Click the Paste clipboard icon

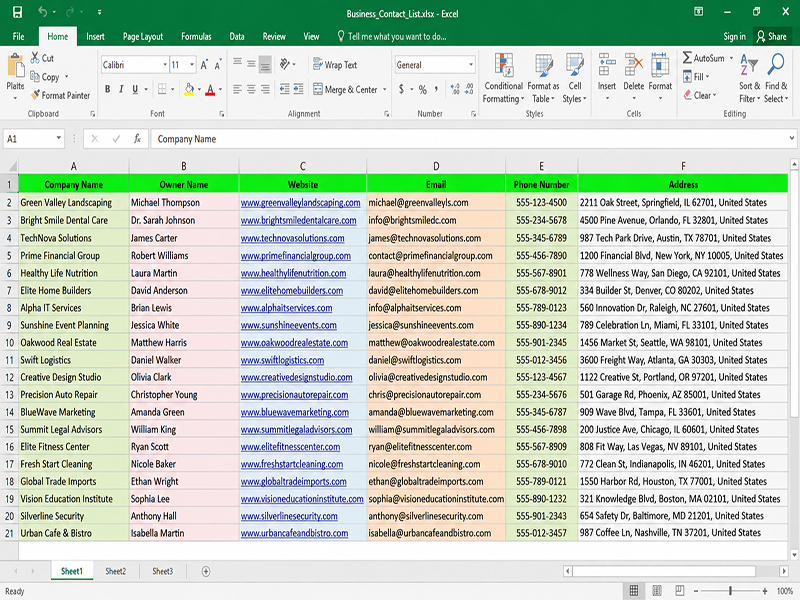(15, 66)
